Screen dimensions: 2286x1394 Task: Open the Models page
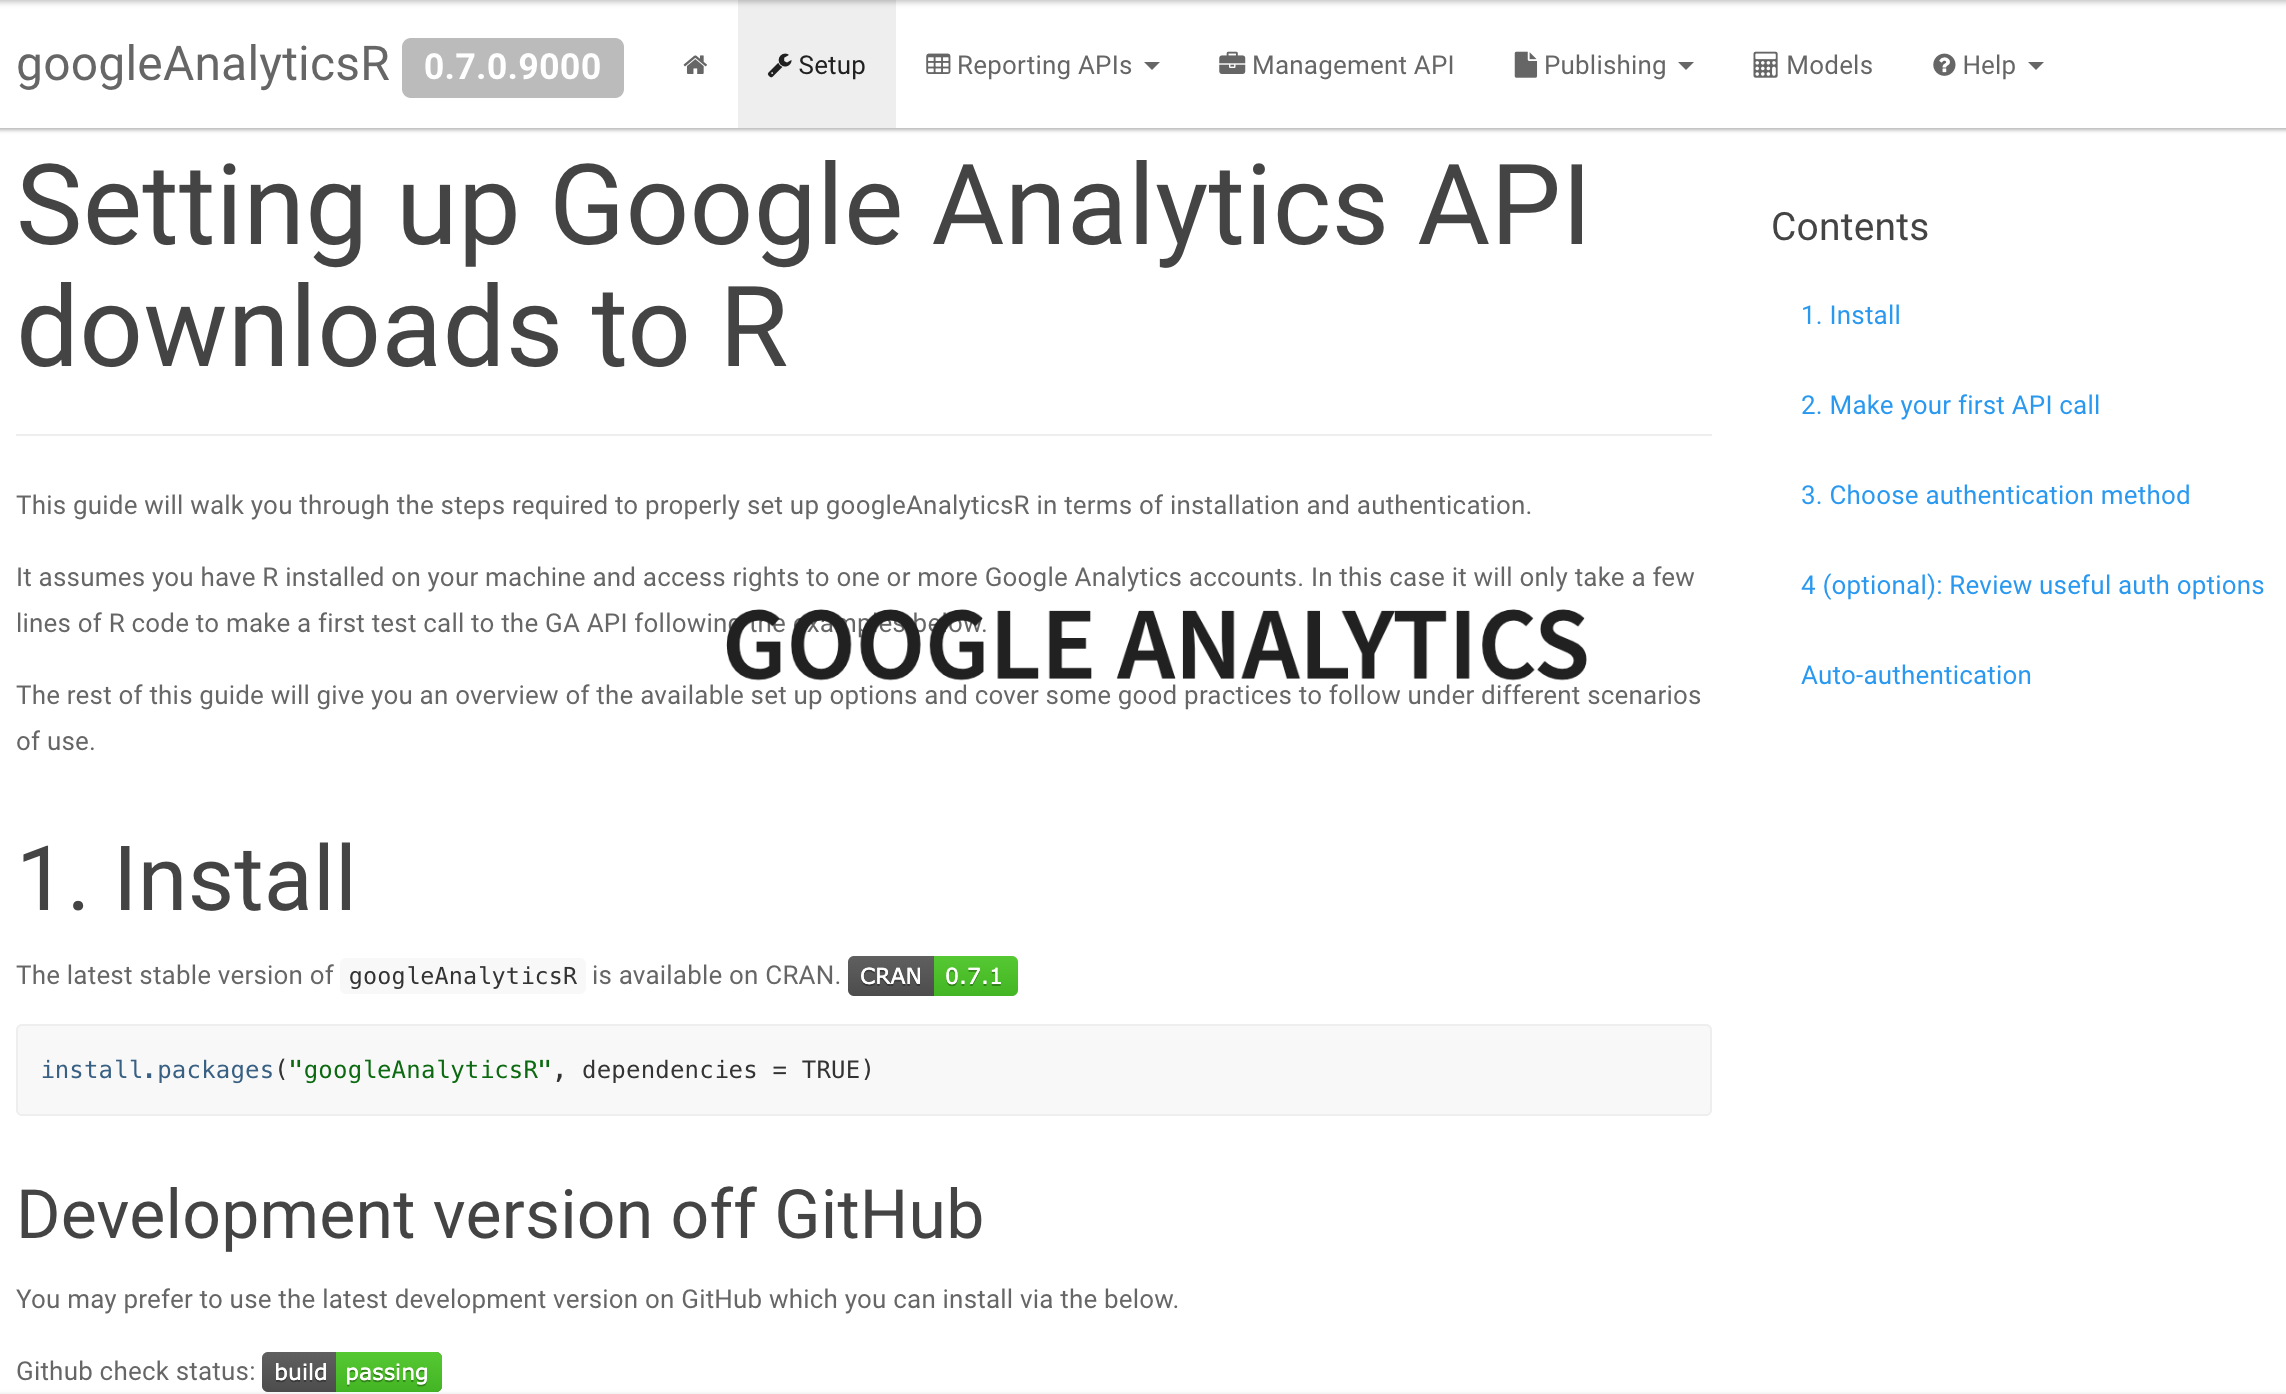pos(1829,65)
